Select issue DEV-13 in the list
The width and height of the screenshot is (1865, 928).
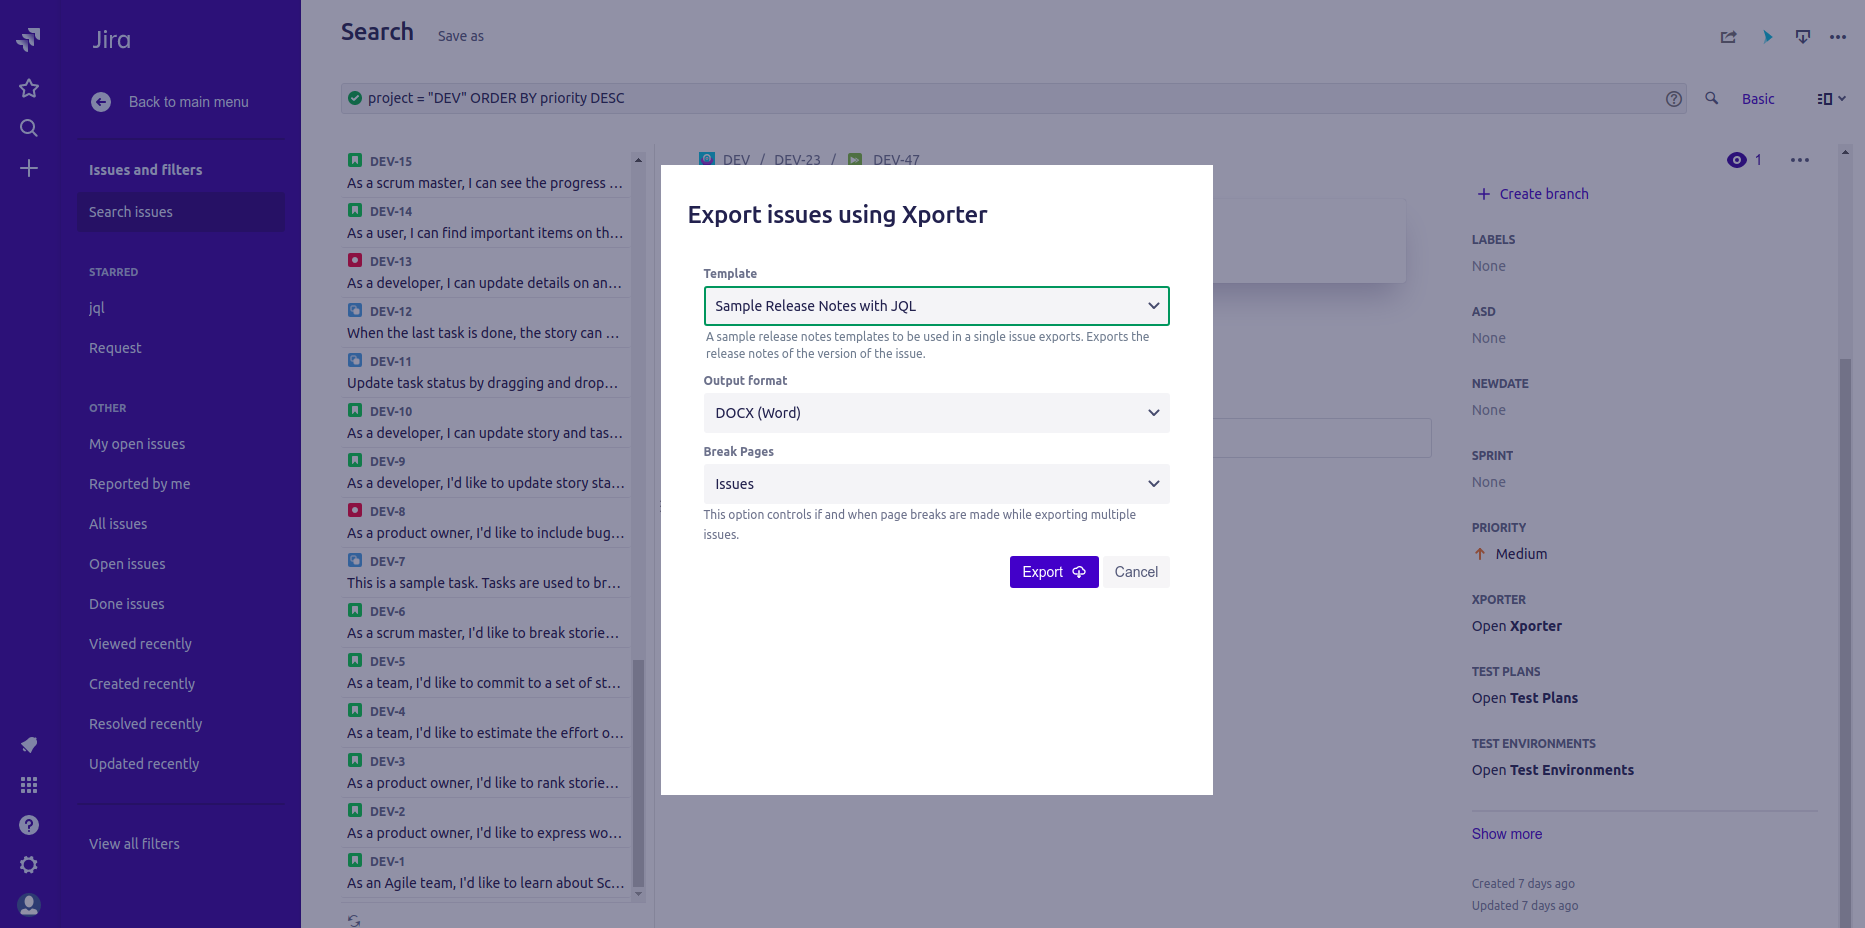[485, 272]
